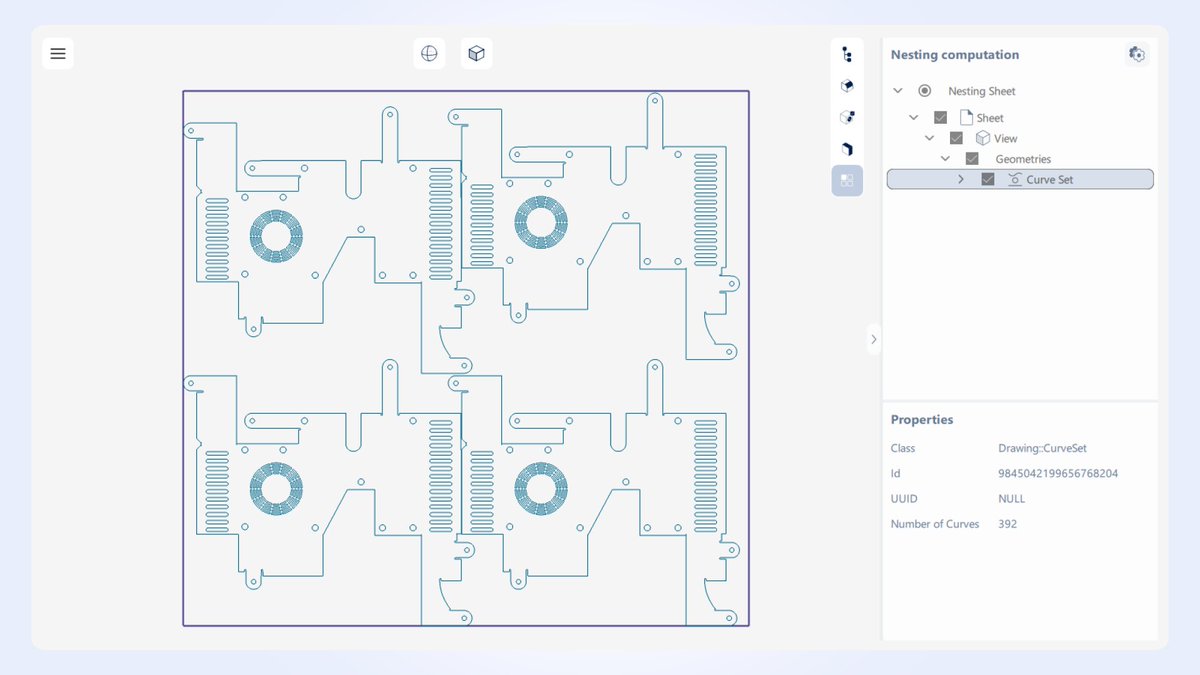Uncheck the Sheet checkbox
This screenshot has height=675, width=1200.
pos(940,118)
